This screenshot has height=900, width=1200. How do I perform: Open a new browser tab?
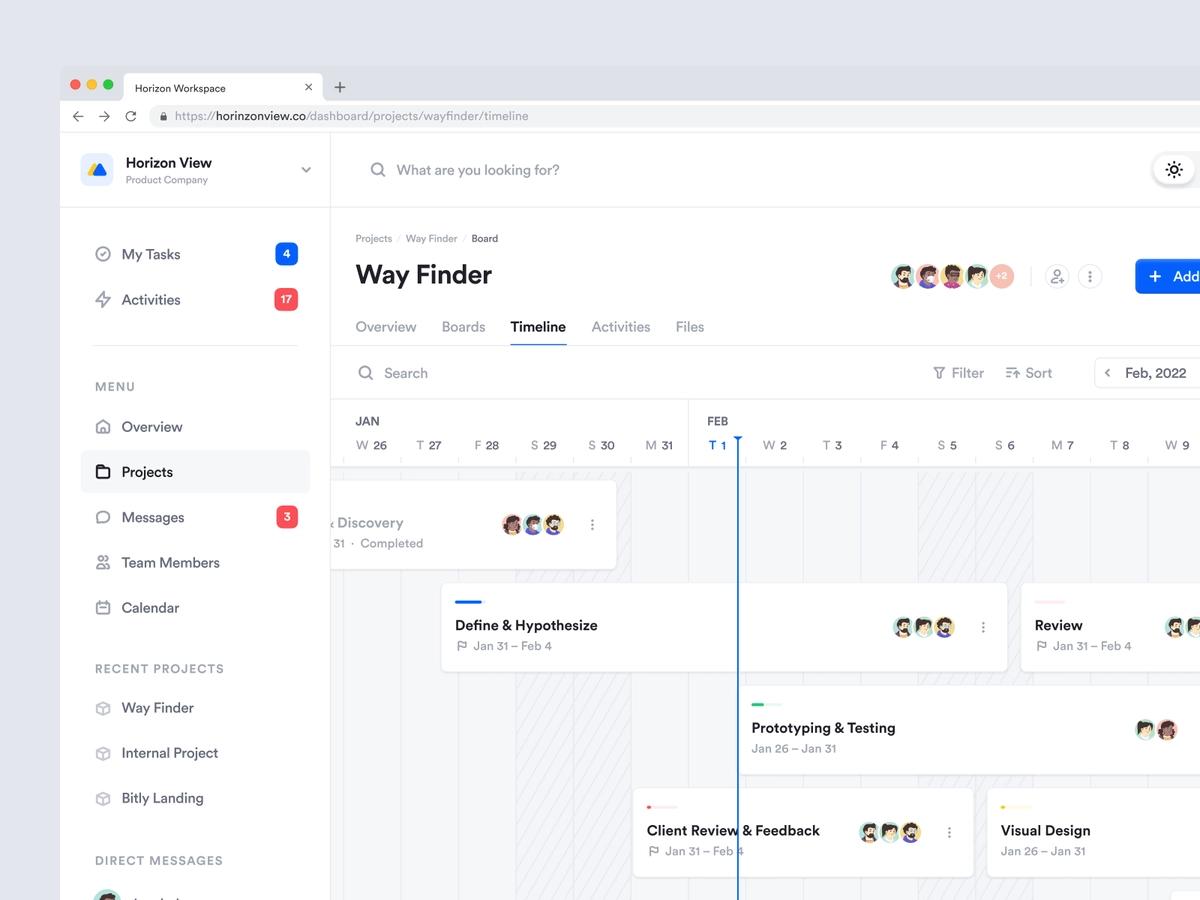[x=340, y=88]
